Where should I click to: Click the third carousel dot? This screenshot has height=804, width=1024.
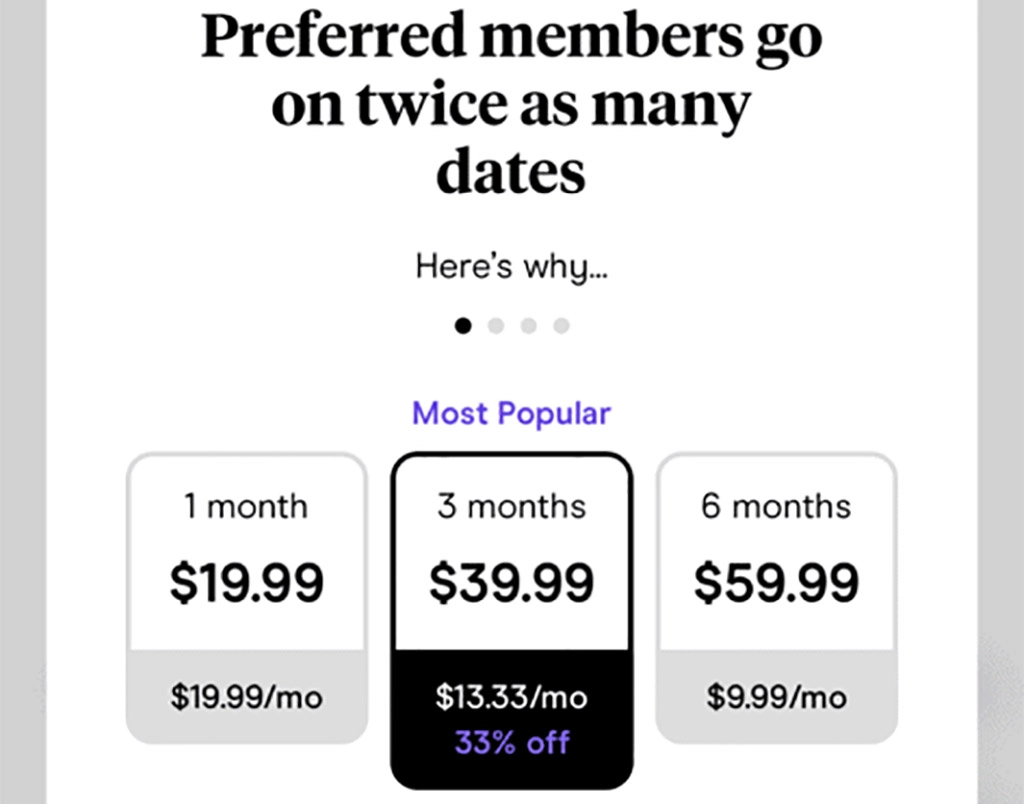pos(529,325)
